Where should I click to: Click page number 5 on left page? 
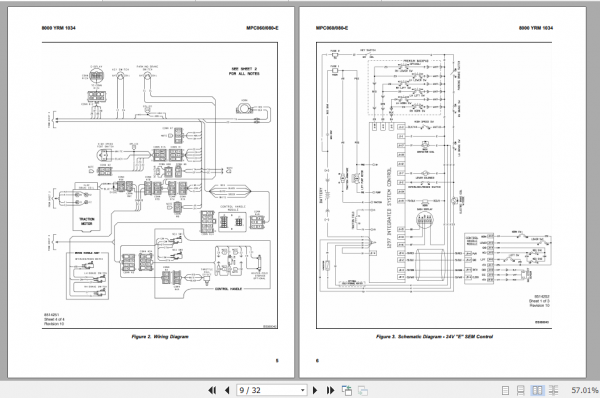point(277,360)
